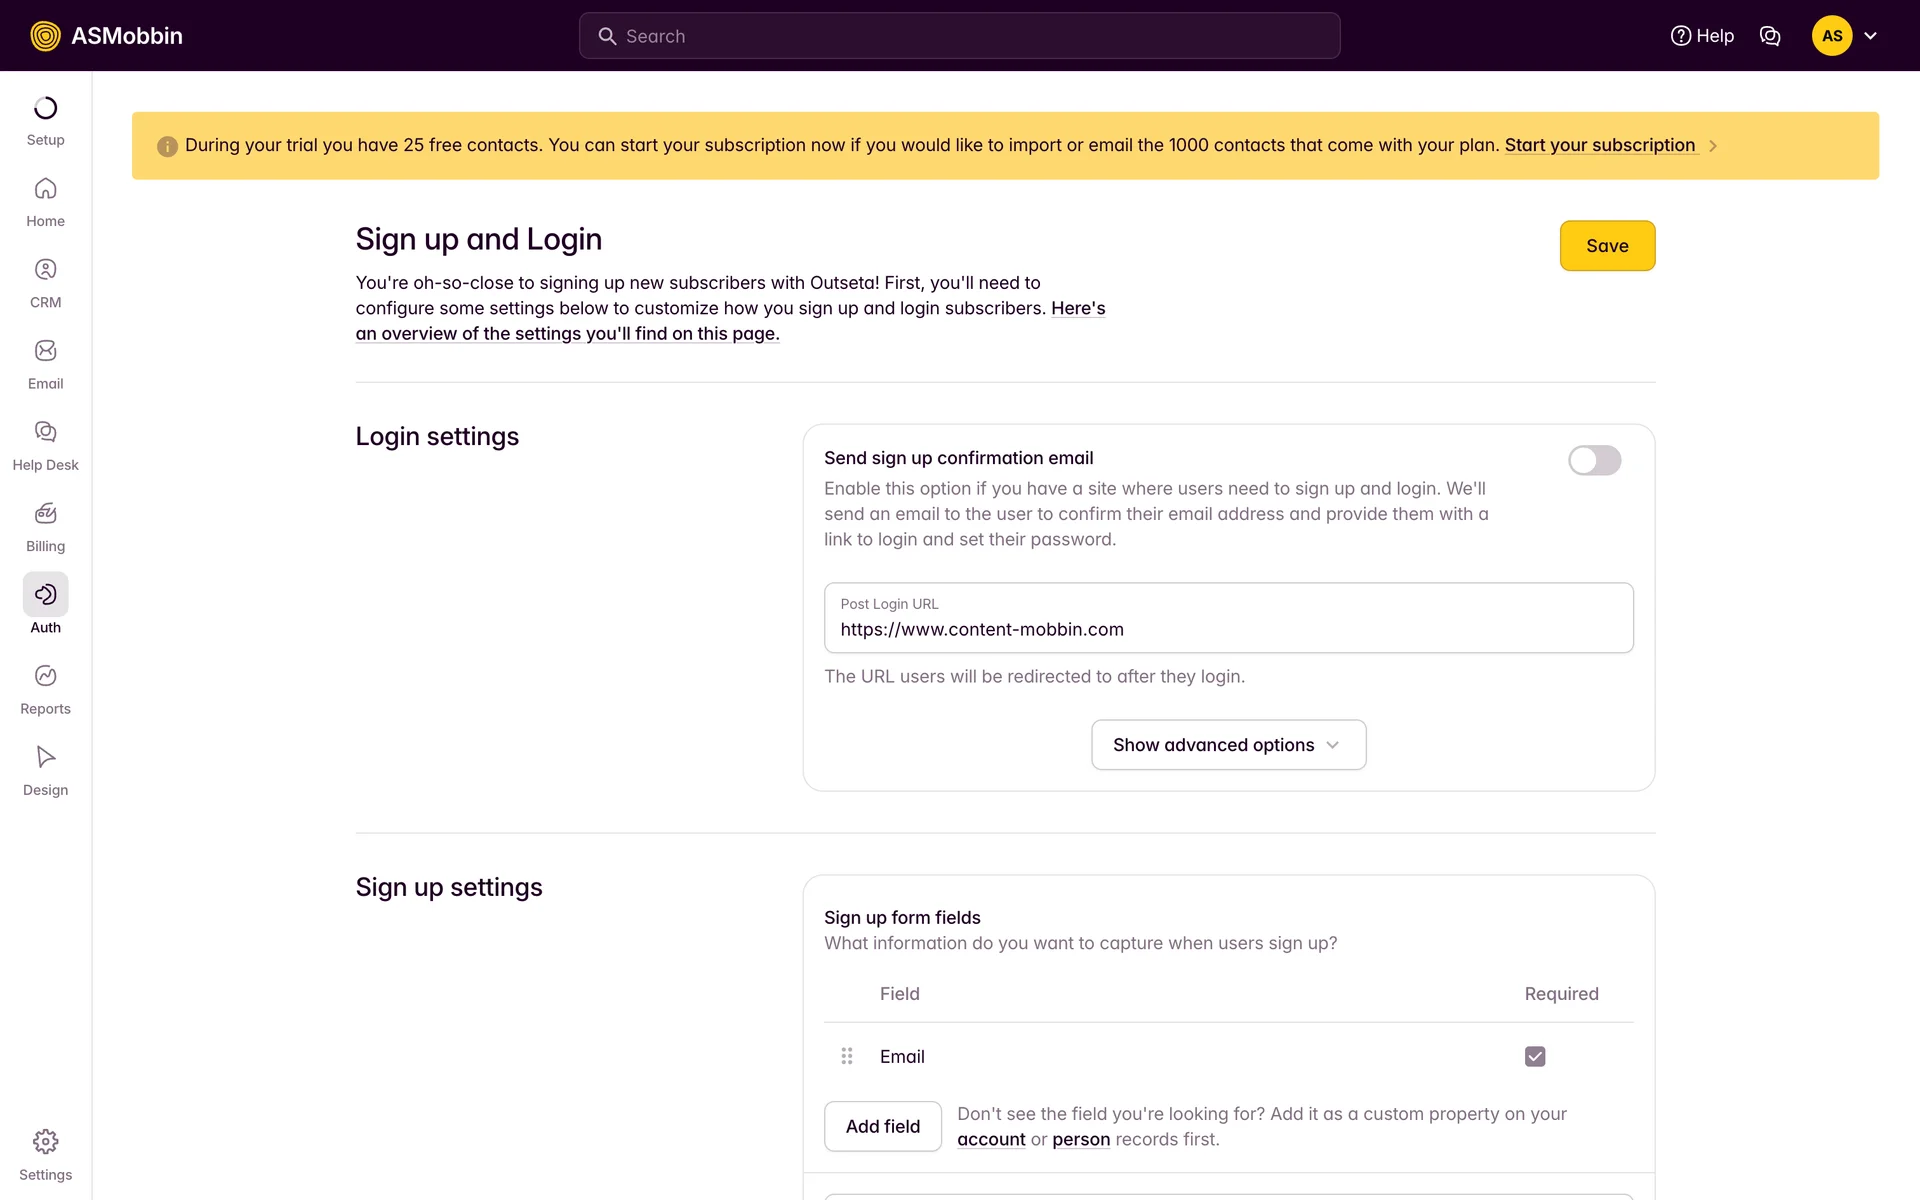The height and width of the screenshot is (1200, 1920).
Task: Open the Billing sidebar icon
Action: click(x=45, y=514)
